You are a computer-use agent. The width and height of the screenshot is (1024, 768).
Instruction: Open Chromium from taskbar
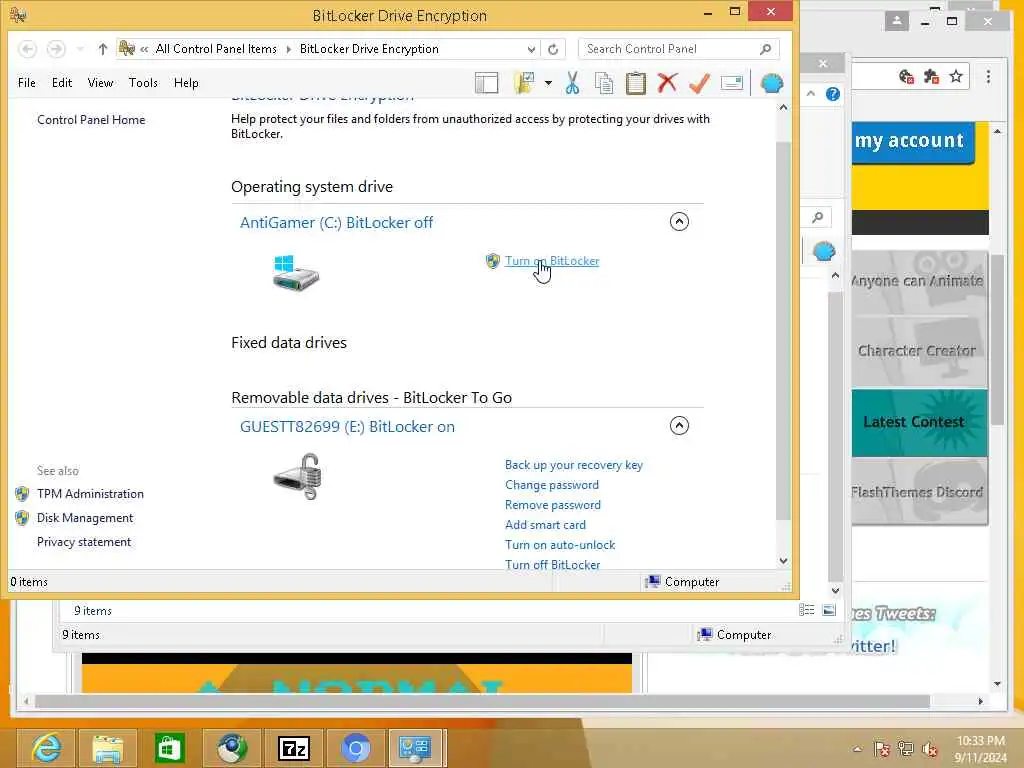355,748
